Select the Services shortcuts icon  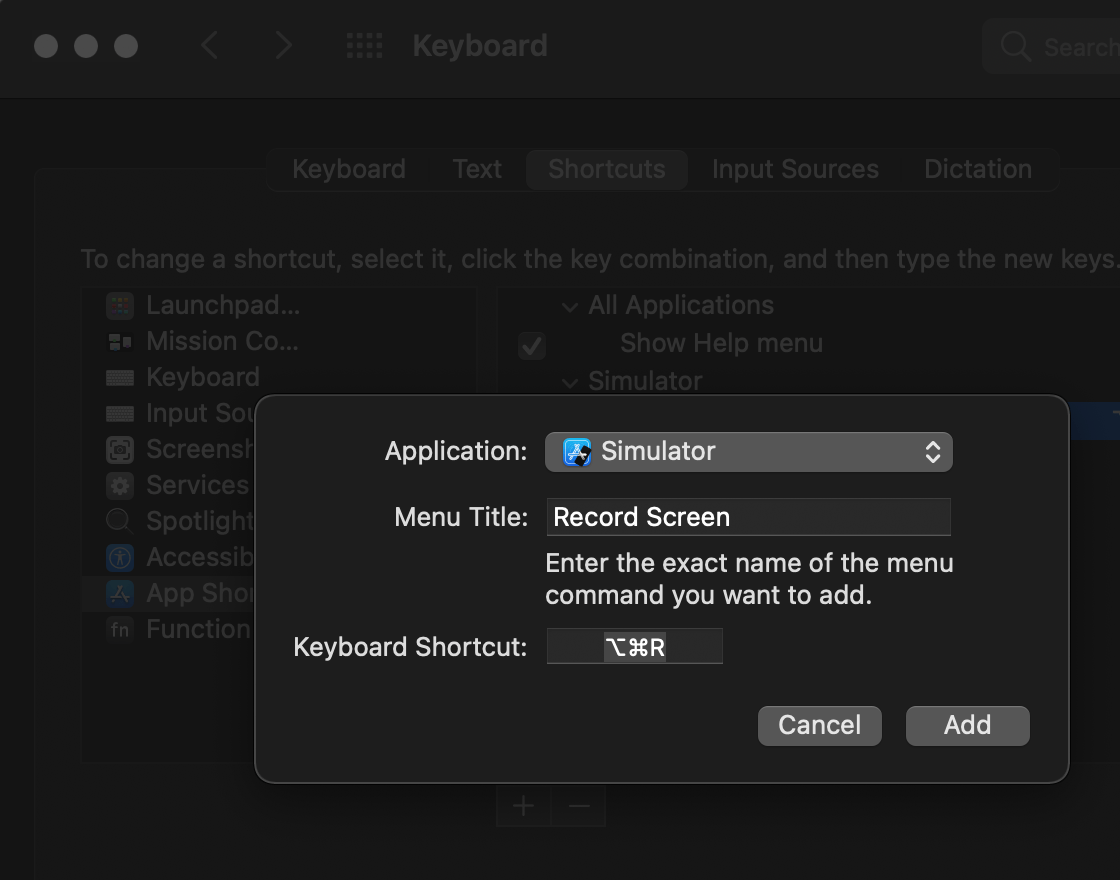(x=120, y=485)
